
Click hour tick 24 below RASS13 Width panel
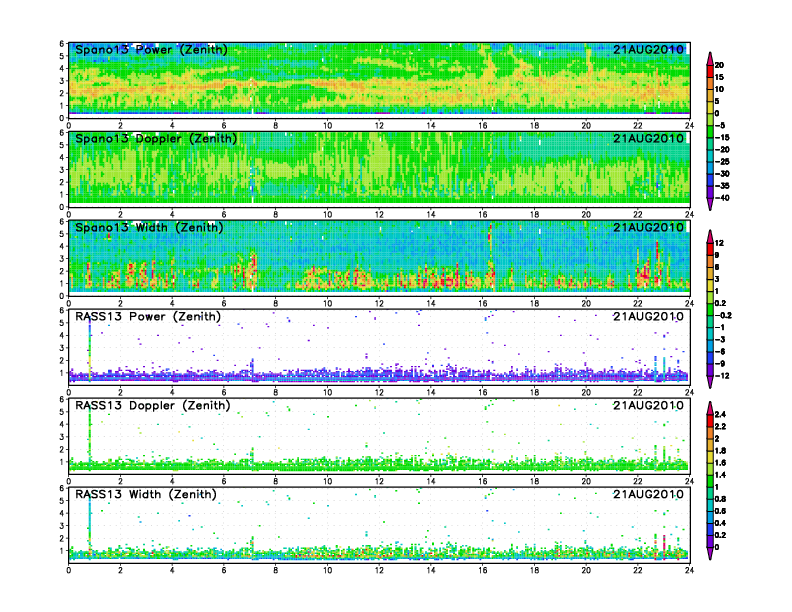pyautogui.click(x=689, y=570)
